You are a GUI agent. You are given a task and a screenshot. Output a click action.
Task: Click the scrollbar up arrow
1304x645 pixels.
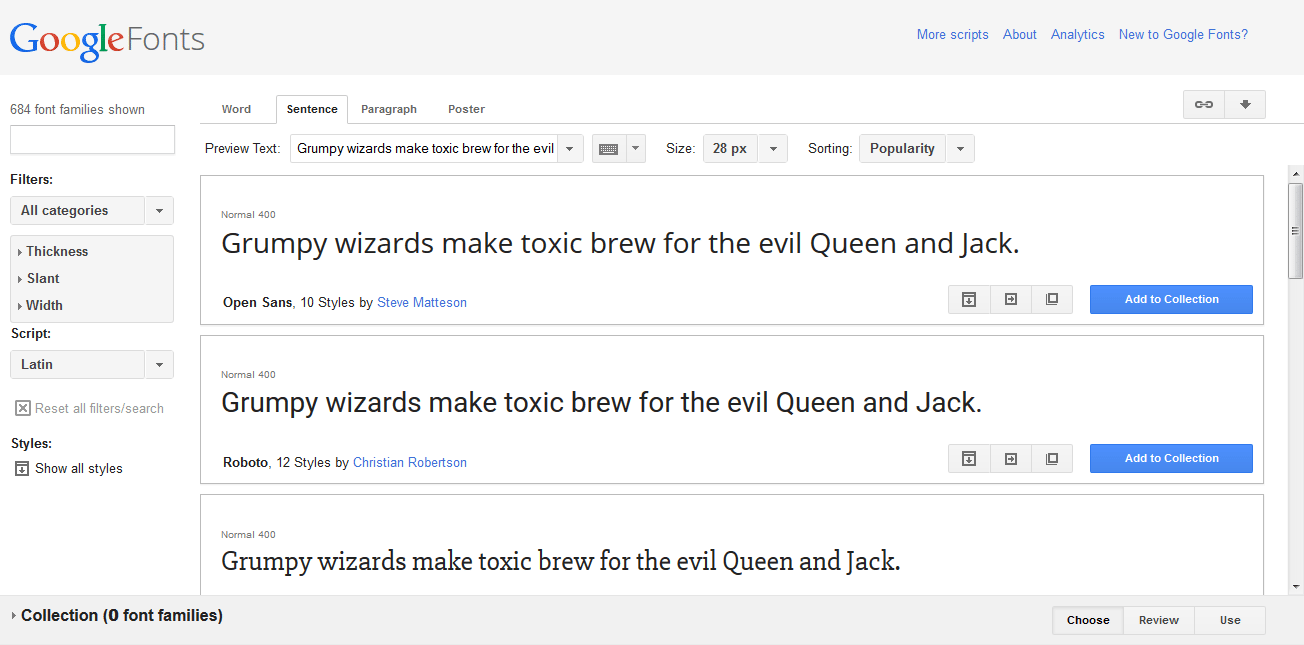click(1296, 173)
